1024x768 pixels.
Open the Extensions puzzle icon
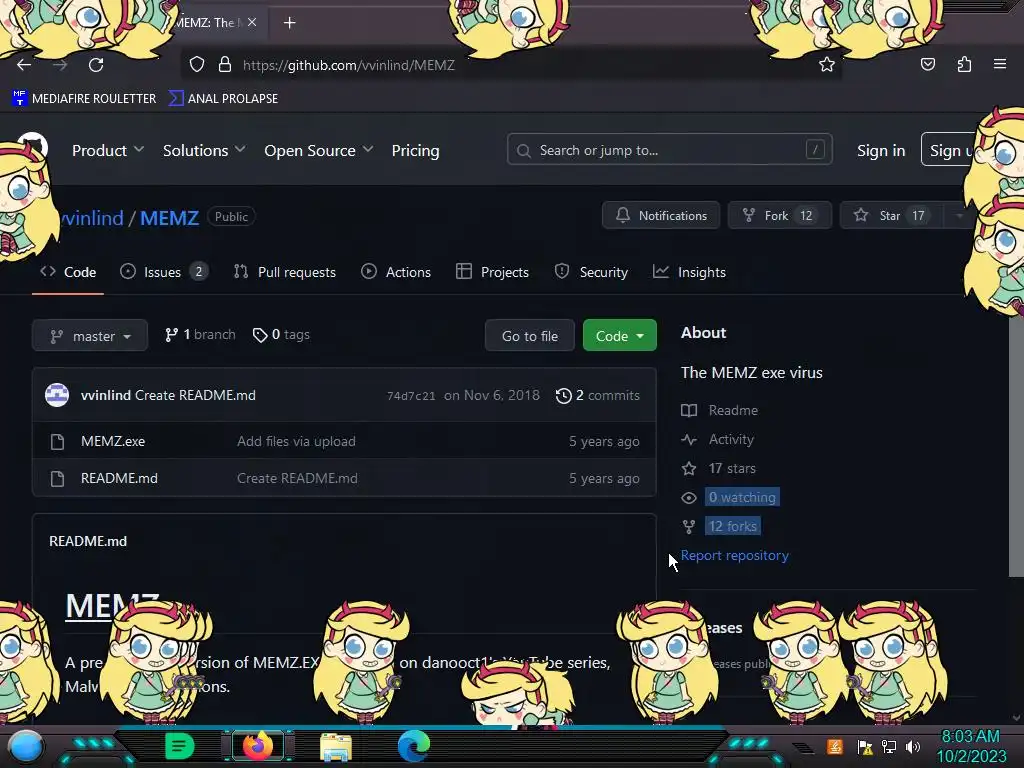[964, 65]
